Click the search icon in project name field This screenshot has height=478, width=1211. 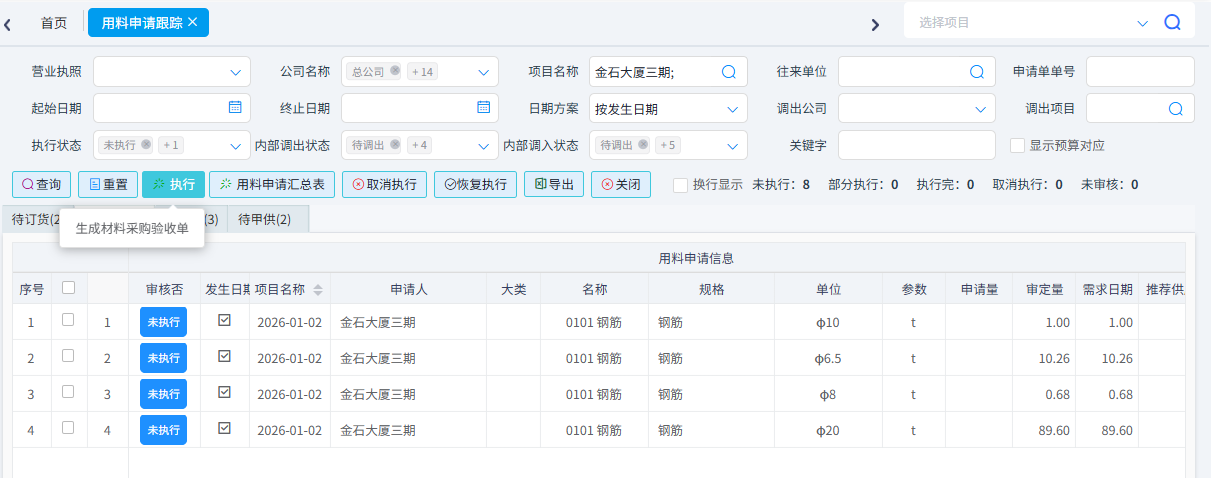coord(729,72)
